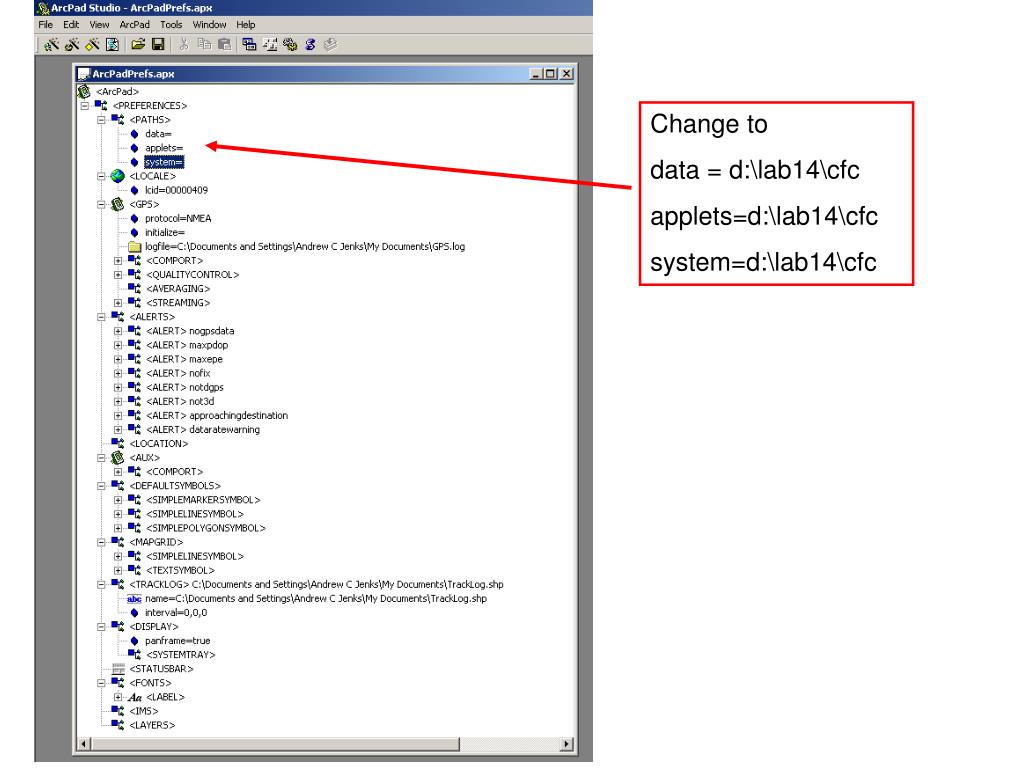Expand the SIMPLEPOLYGONSYMBOL node

[118, 528]
